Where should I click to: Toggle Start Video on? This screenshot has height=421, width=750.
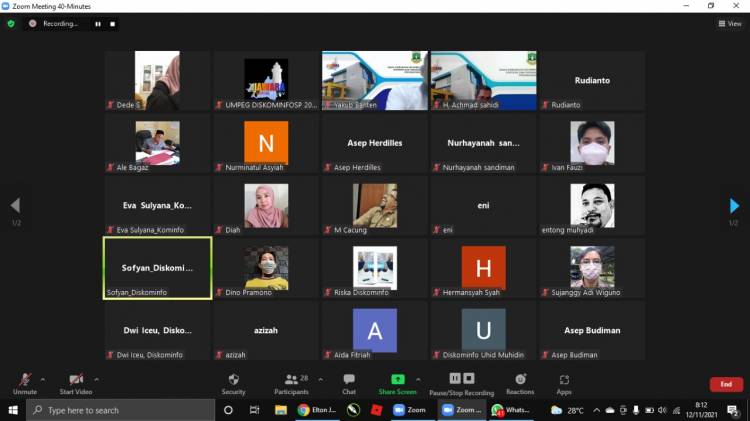pos(76,380)
